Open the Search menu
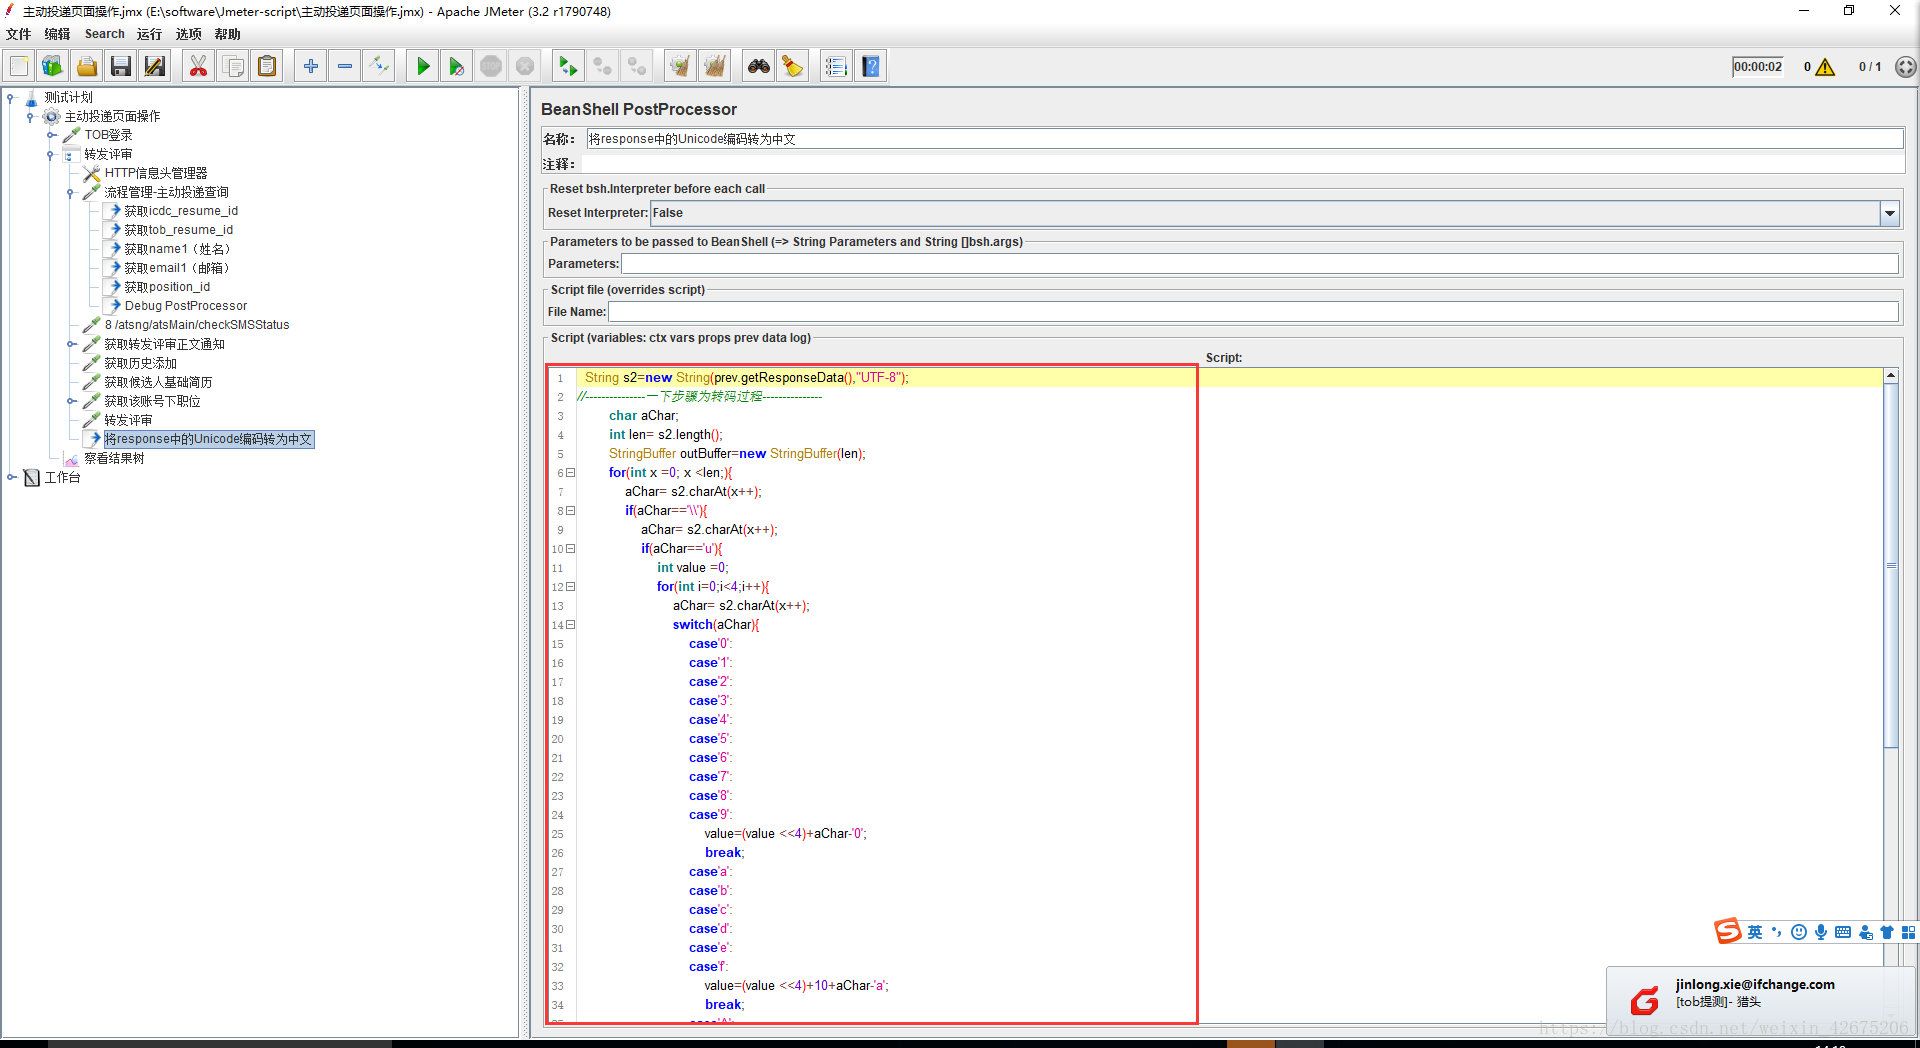The width and height of the screenshot is (1920, 1048). (104, 34)
